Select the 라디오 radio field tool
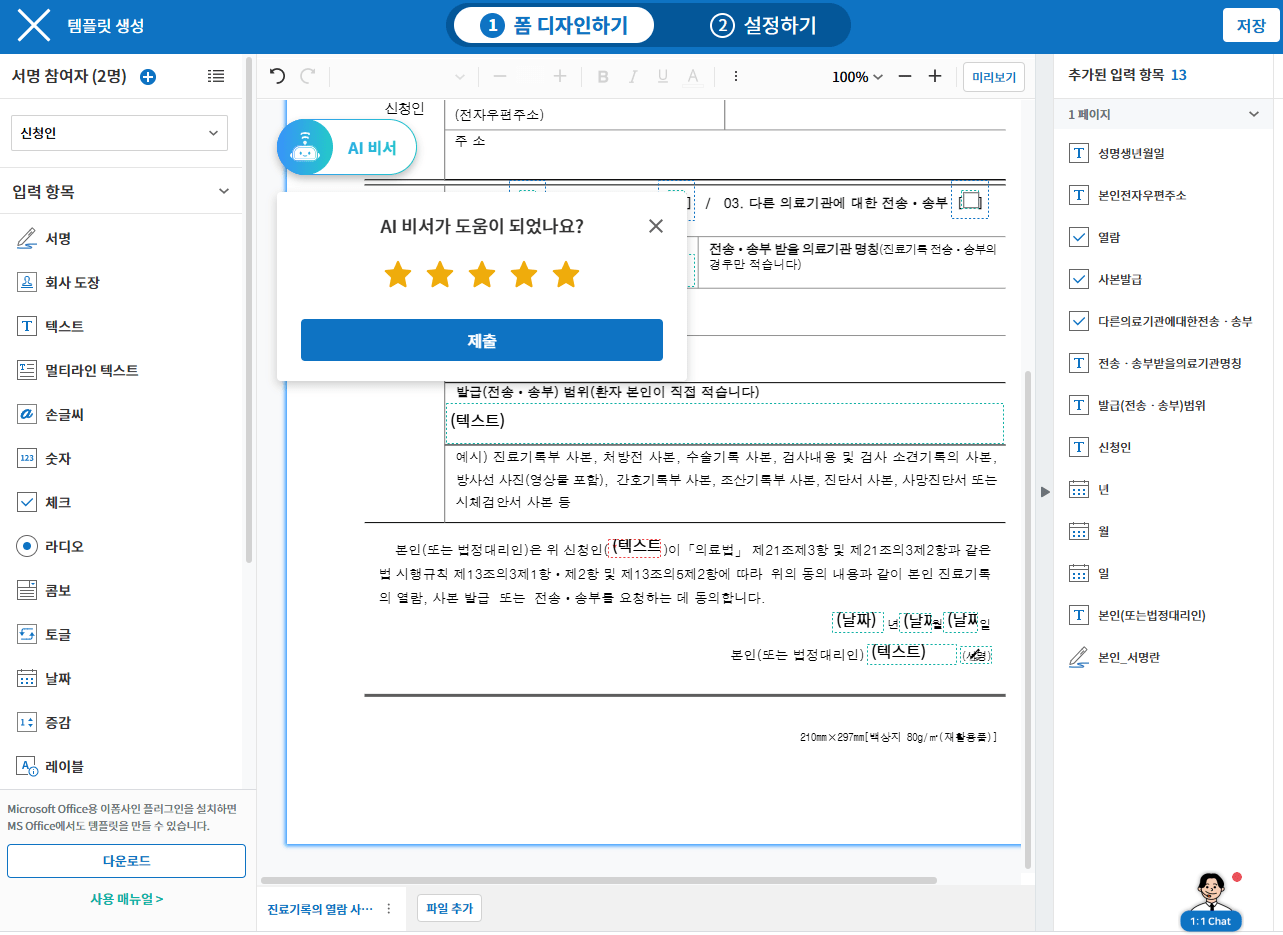The image size is (1283, 935). [x=64, y=546]
